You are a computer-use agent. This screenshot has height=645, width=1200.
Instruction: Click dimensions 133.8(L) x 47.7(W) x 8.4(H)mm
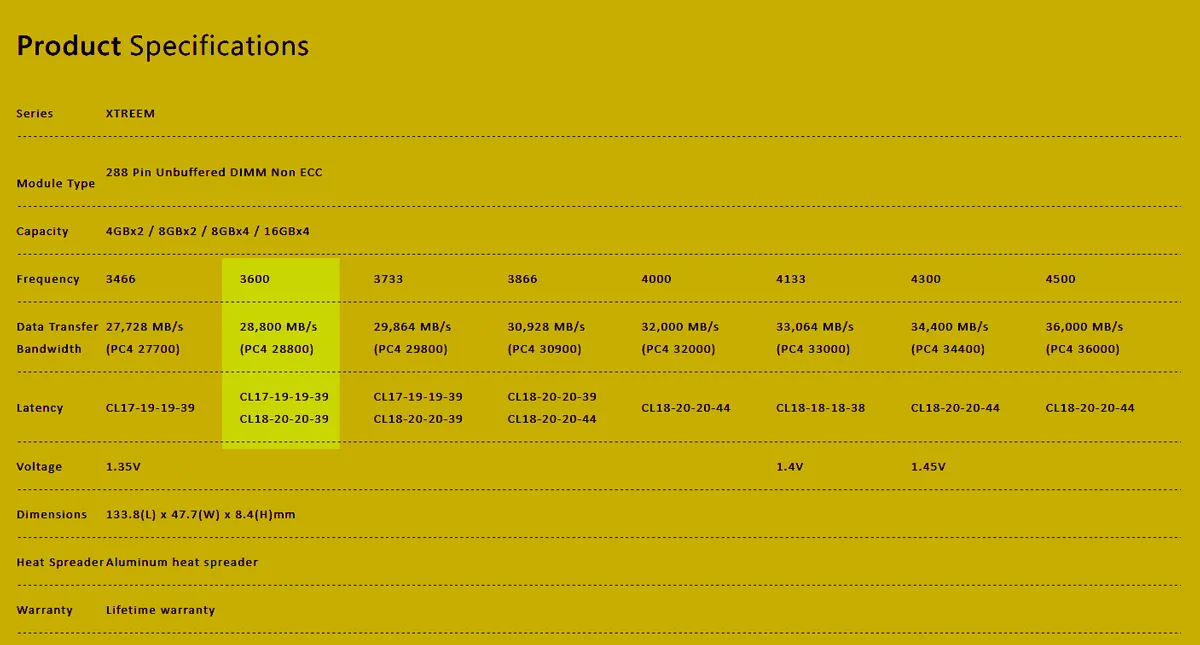[200, 515]
